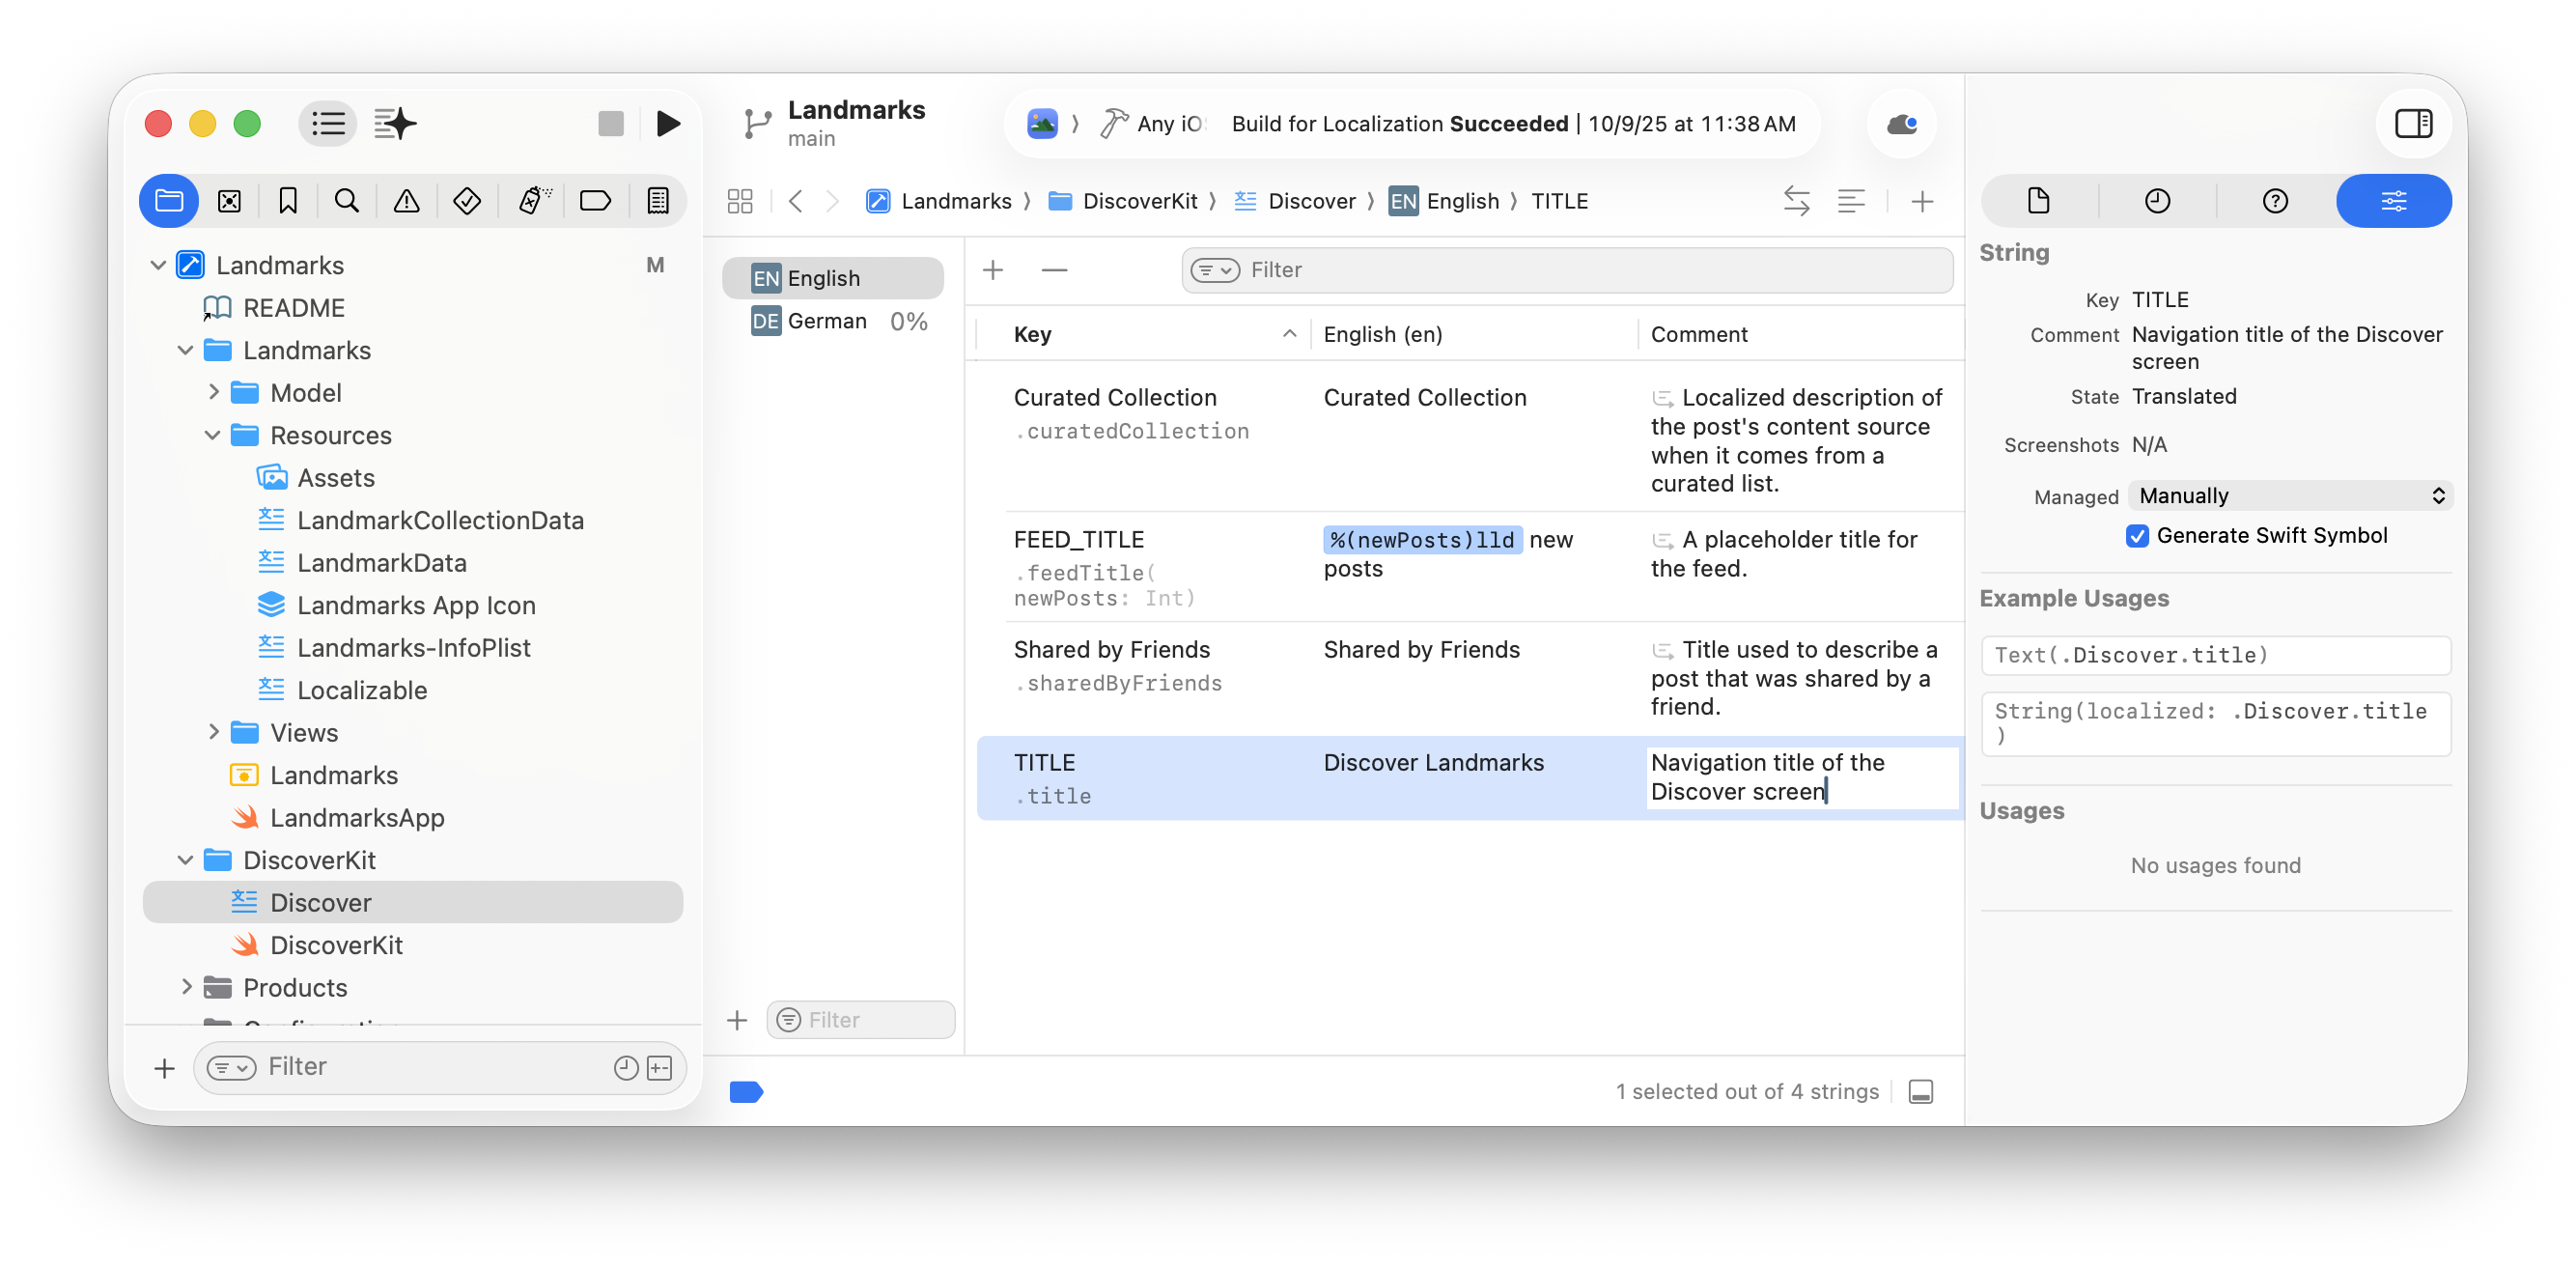Collapse the Landmarks project root
The width and height of the screenshot is (2576, 1269).
coord(158,265)
